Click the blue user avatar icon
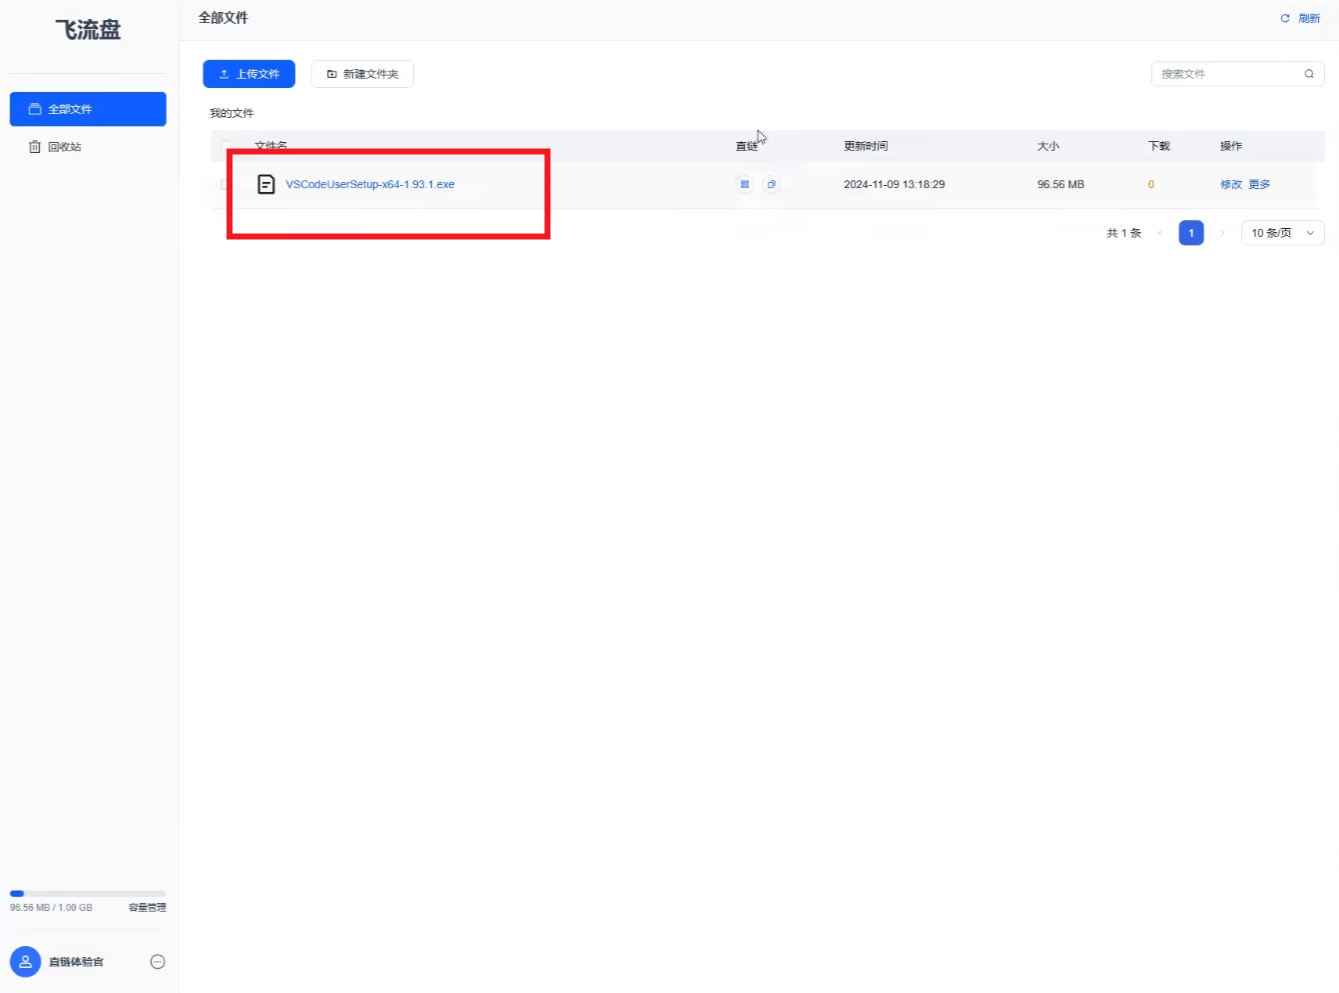The image size is (1339, 993). pos(25,962)
